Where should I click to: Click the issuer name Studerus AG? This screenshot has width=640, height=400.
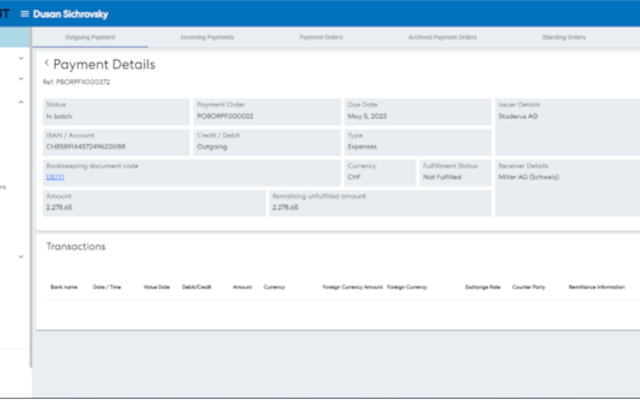pyautogui.click(x=518, y=116)
